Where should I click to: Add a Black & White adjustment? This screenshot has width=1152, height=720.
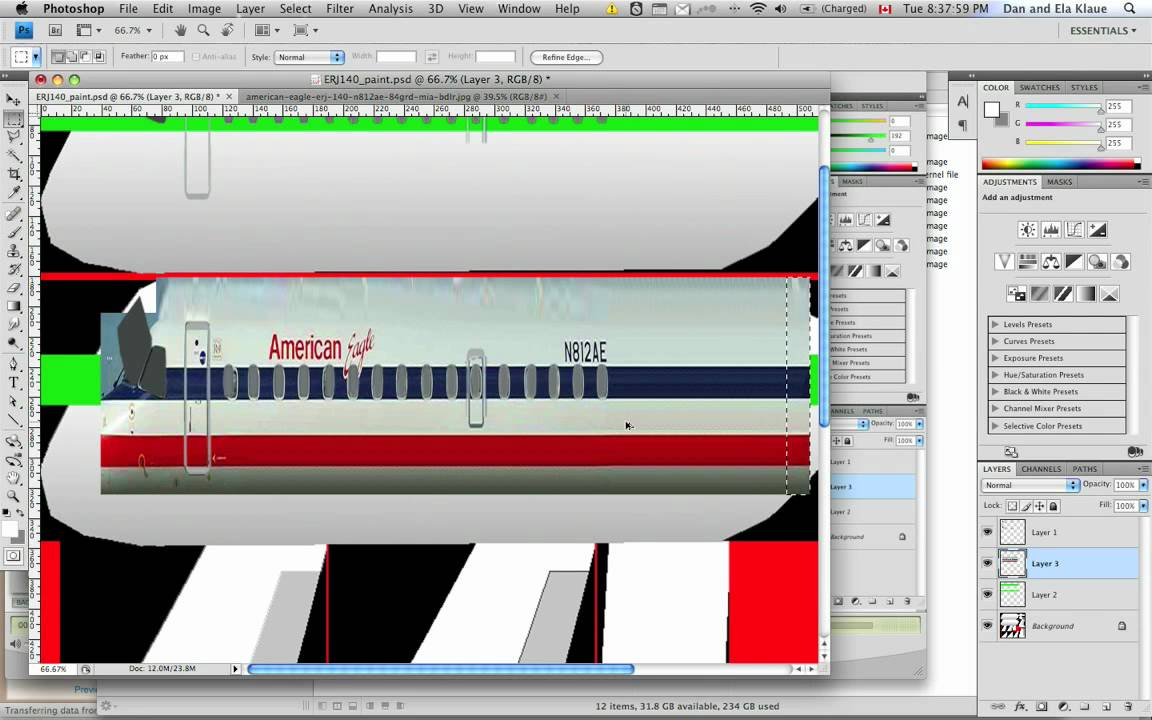(1074, 262)
